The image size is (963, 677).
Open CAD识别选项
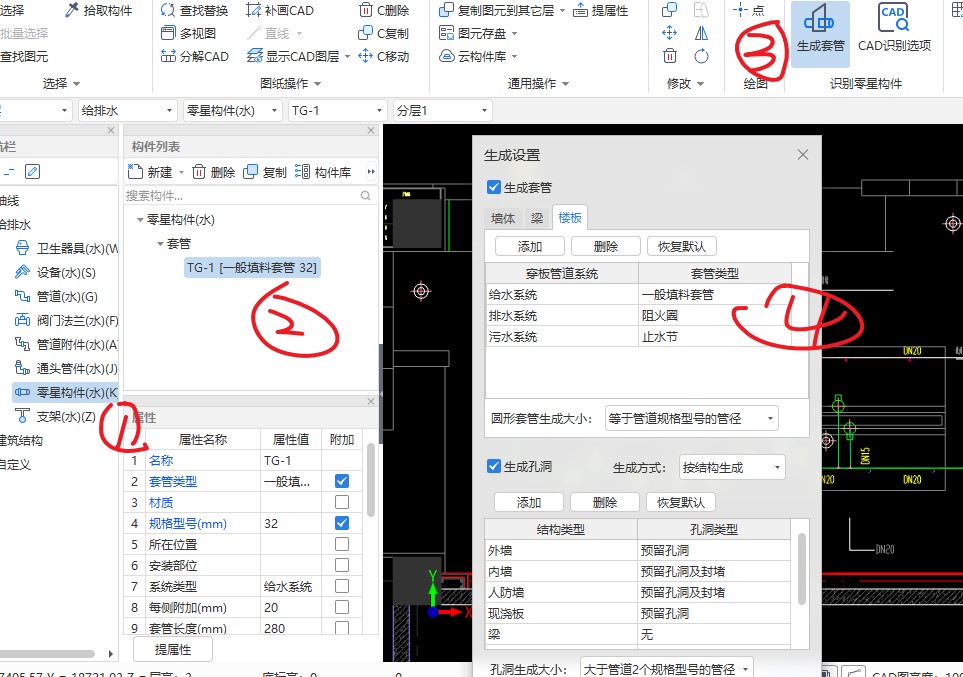pos(894,29)
